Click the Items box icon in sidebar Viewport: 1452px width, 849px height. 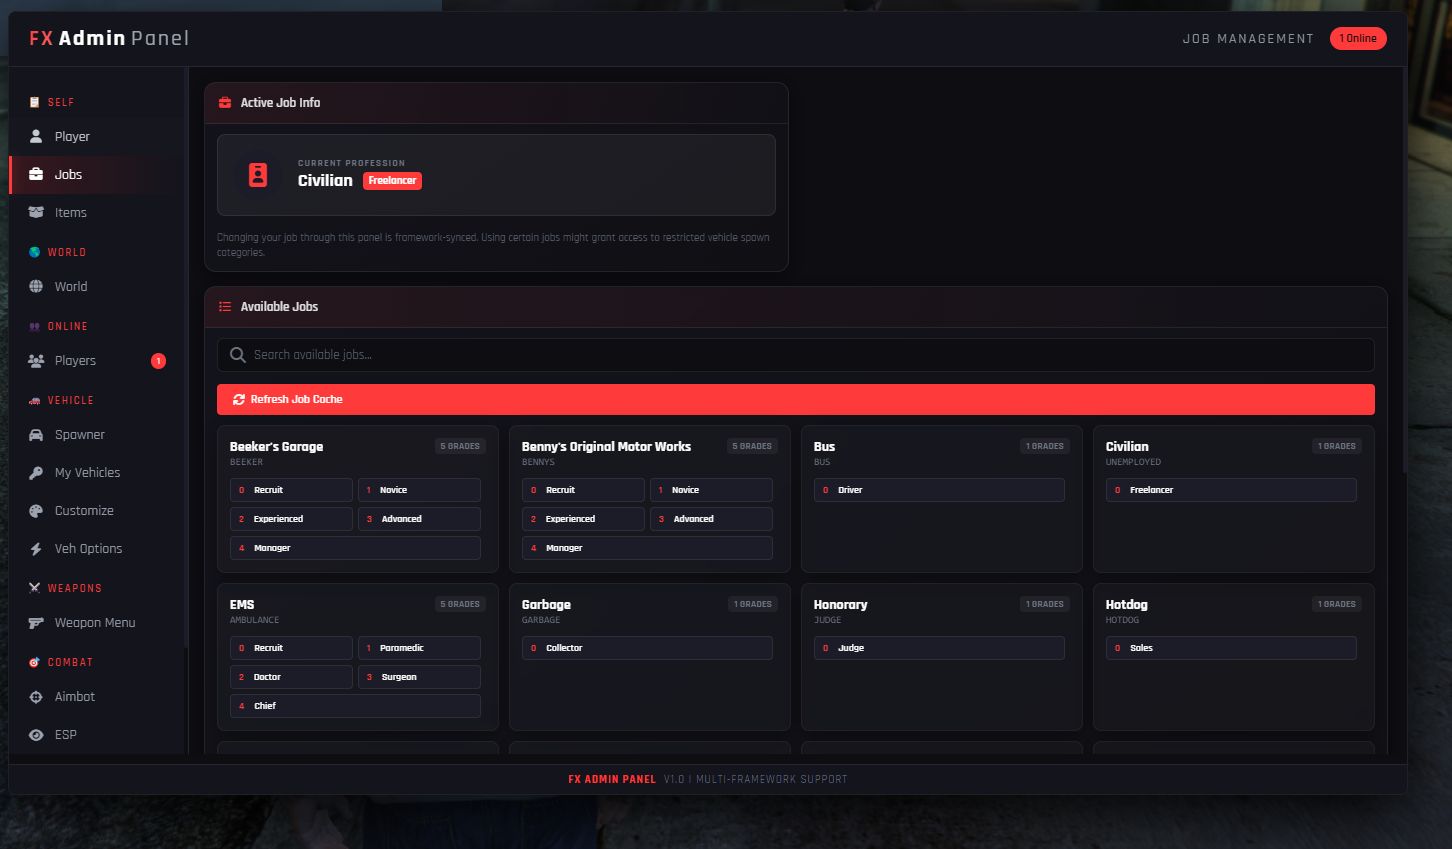pos(36,212)
